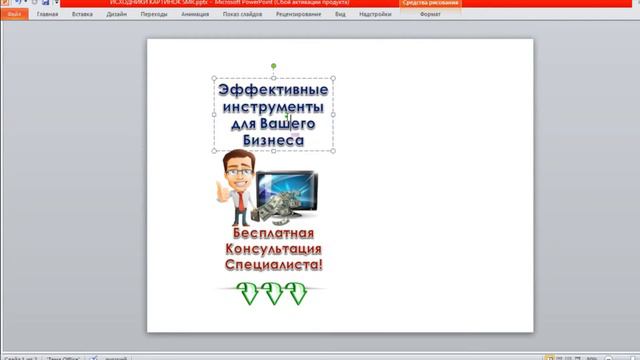
Task: Click the green rotation handle above the text box
Action: 273,66
